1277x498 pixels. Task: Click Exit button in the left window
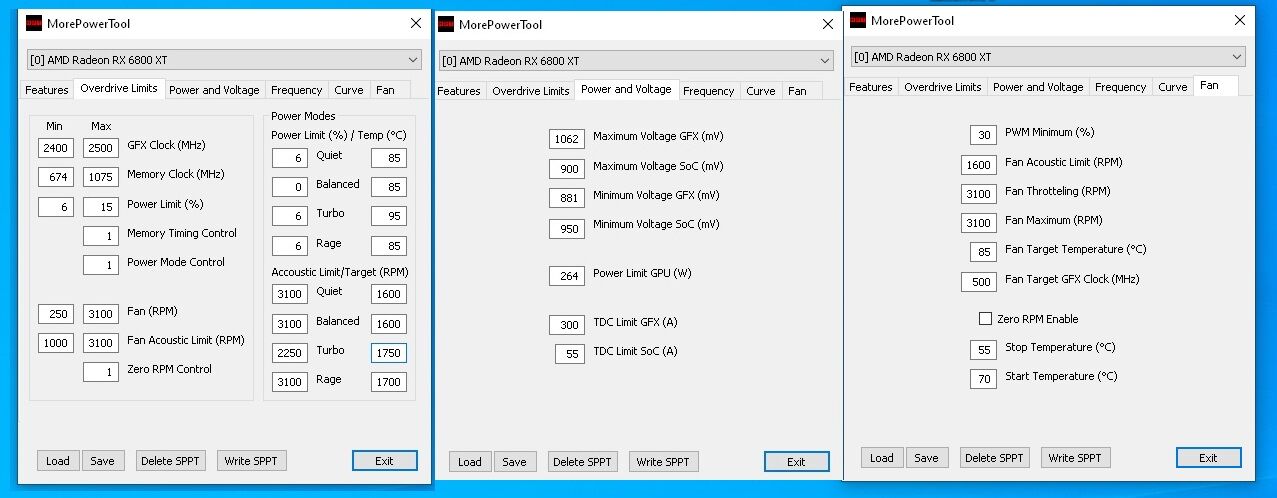(x=384, y=461)
